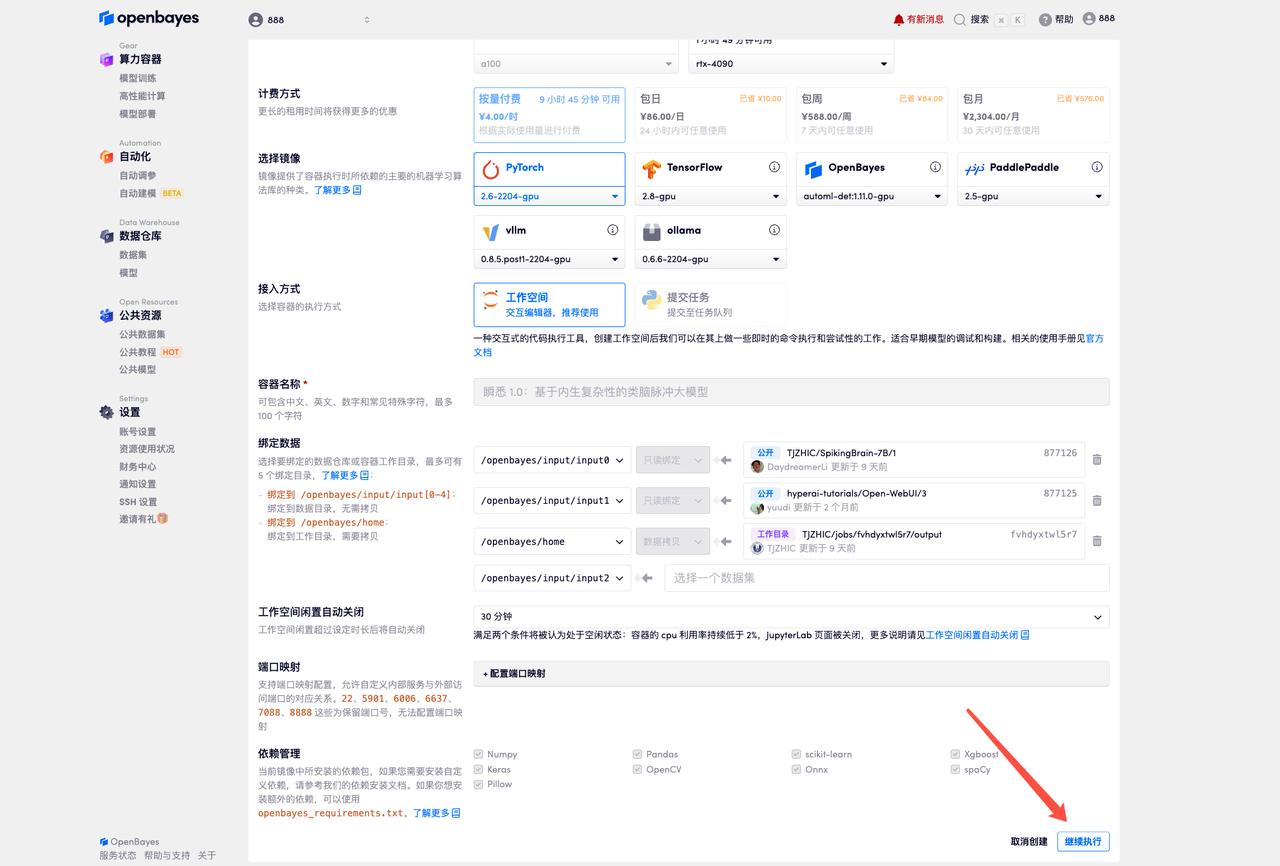Open the /openbayes/home path dropdown
Image resolution: width=1280 pixels, height=866 pixels.
point(552,541)
